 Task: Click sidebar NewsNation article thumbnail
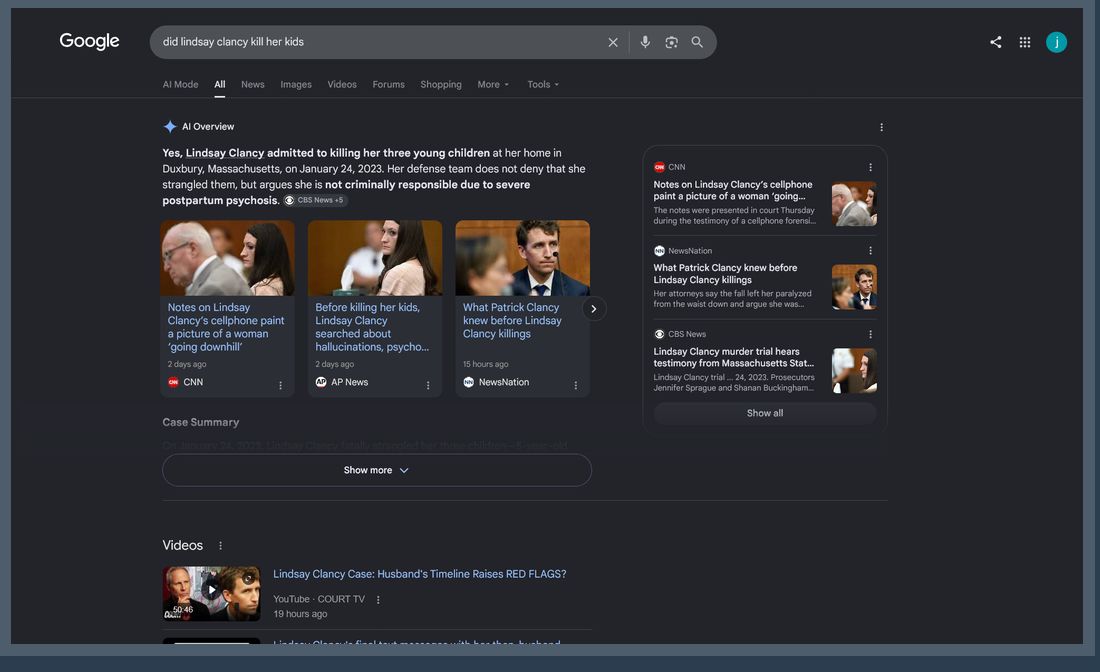tap(854, 287)
